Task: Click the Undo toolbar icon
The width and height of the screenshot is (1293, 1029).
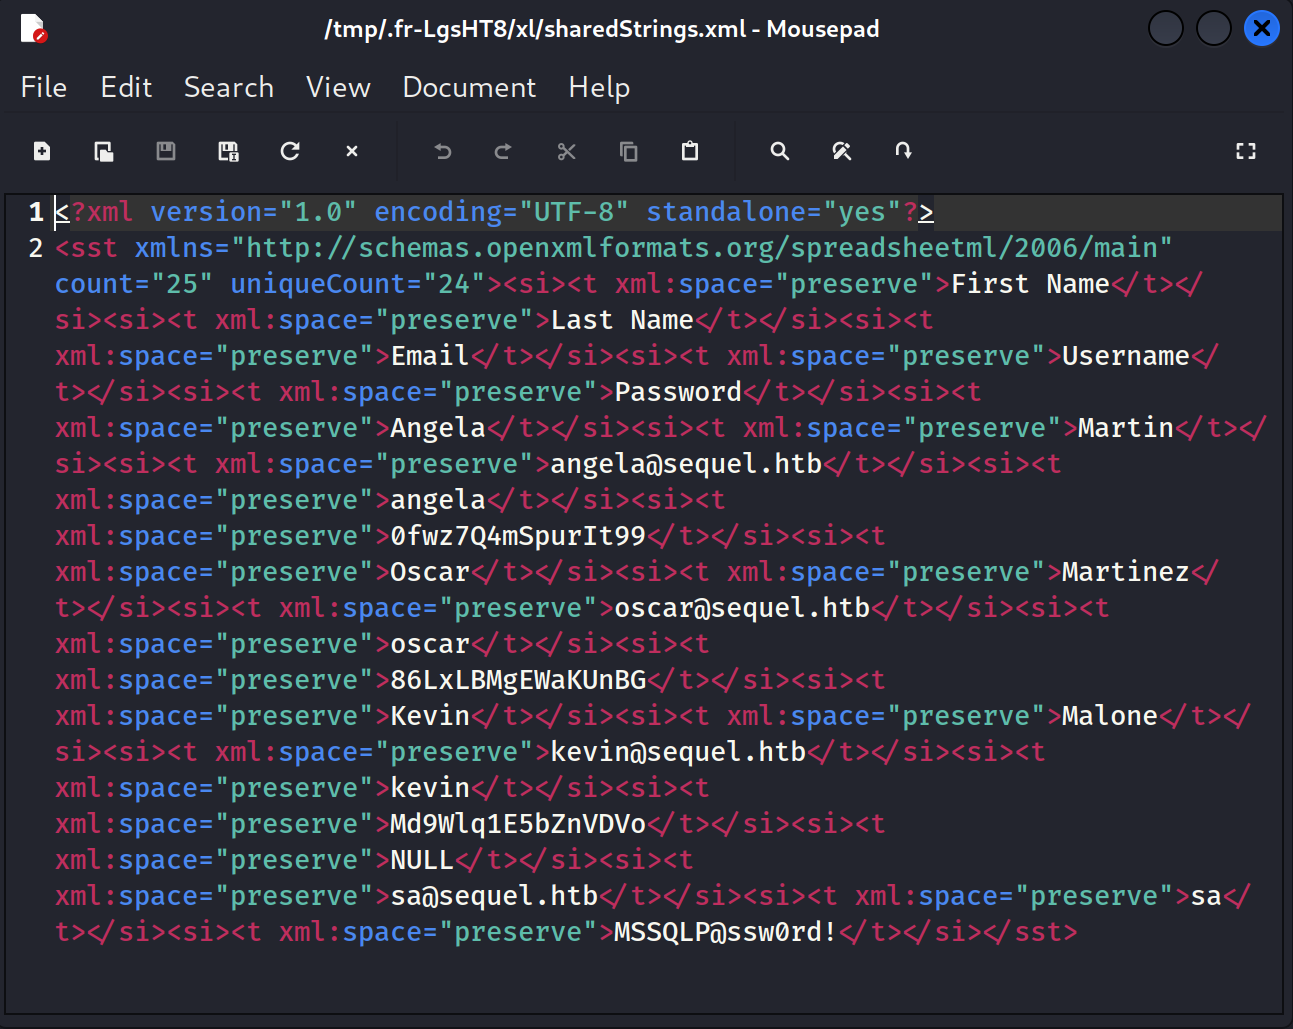Action: point(443,151)
